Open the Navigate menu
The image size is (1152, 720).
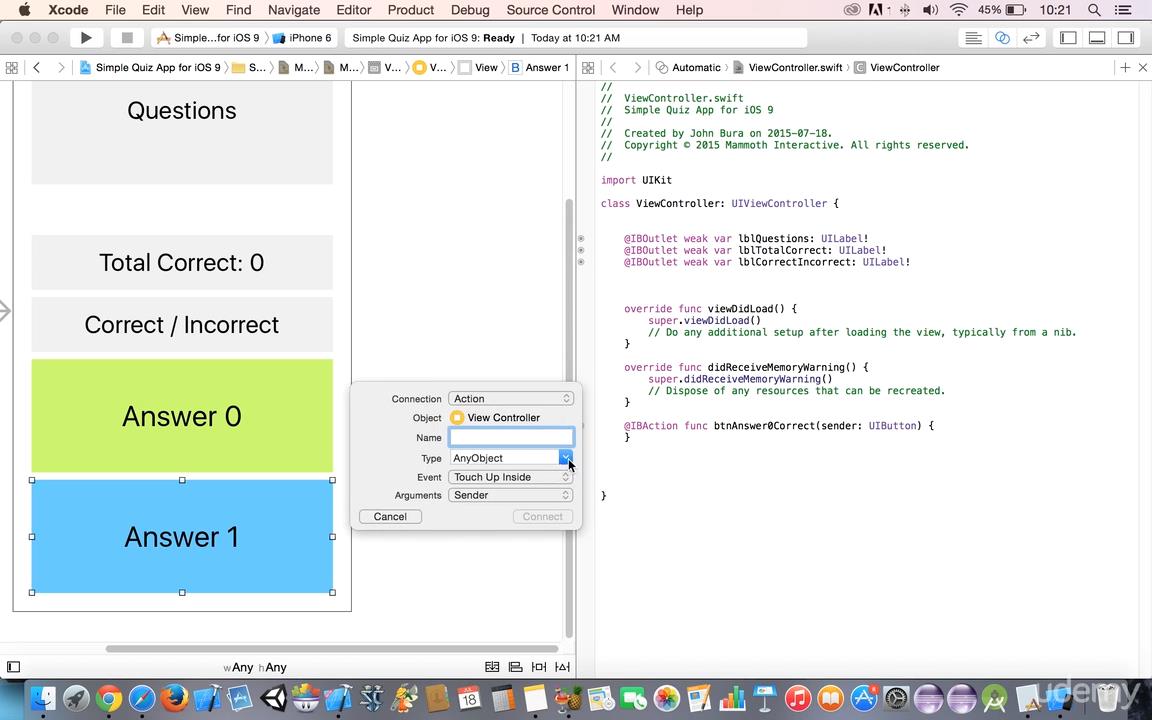[x=294, y=10]
